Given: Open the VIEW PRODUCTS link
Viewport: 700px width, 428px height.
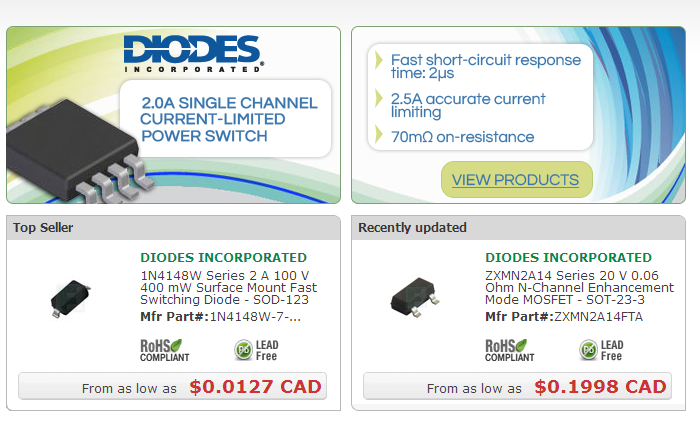Looking at the screenshot, I should (x=516, y=180).
